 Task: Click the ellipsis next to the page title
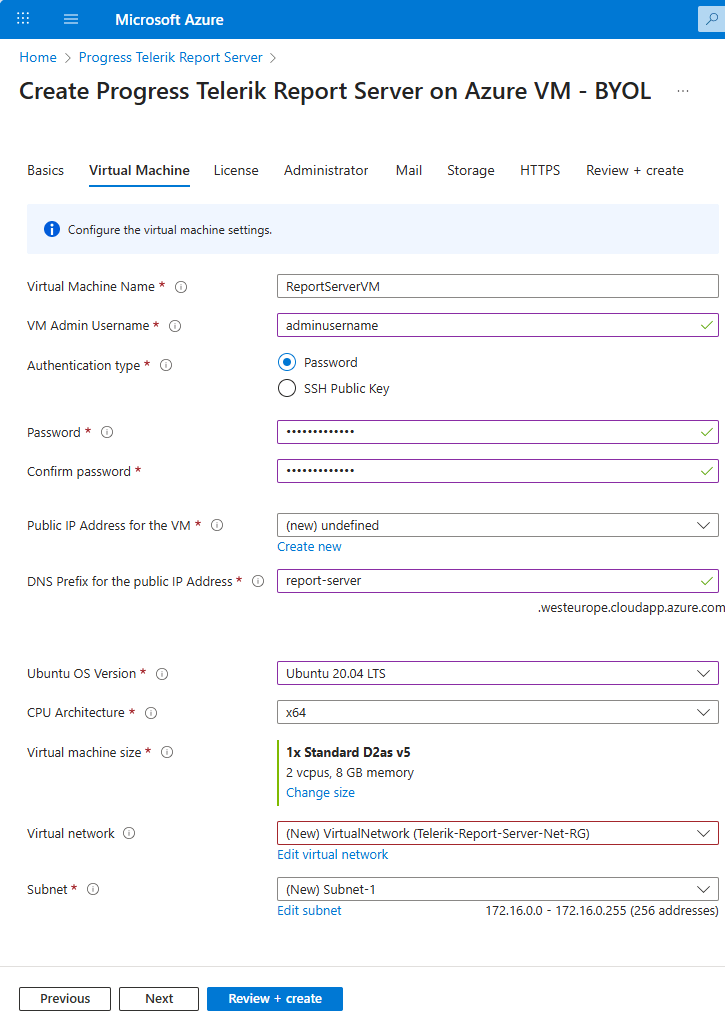coord(682,91)
